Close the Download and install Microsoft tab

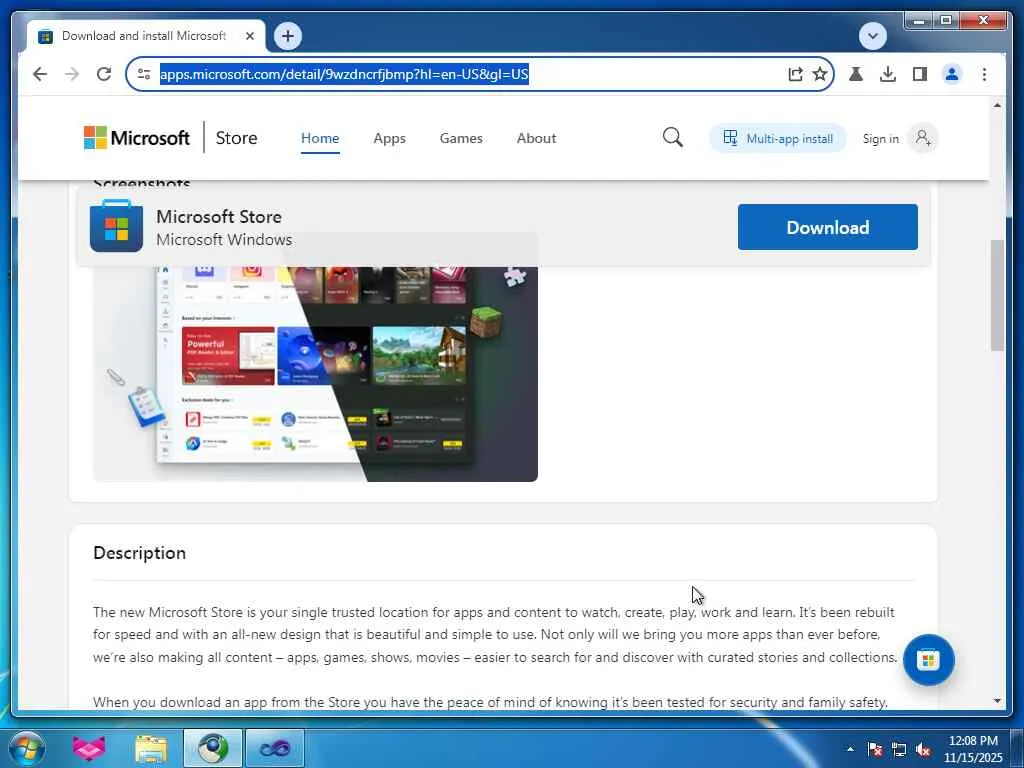coord(249,36)
